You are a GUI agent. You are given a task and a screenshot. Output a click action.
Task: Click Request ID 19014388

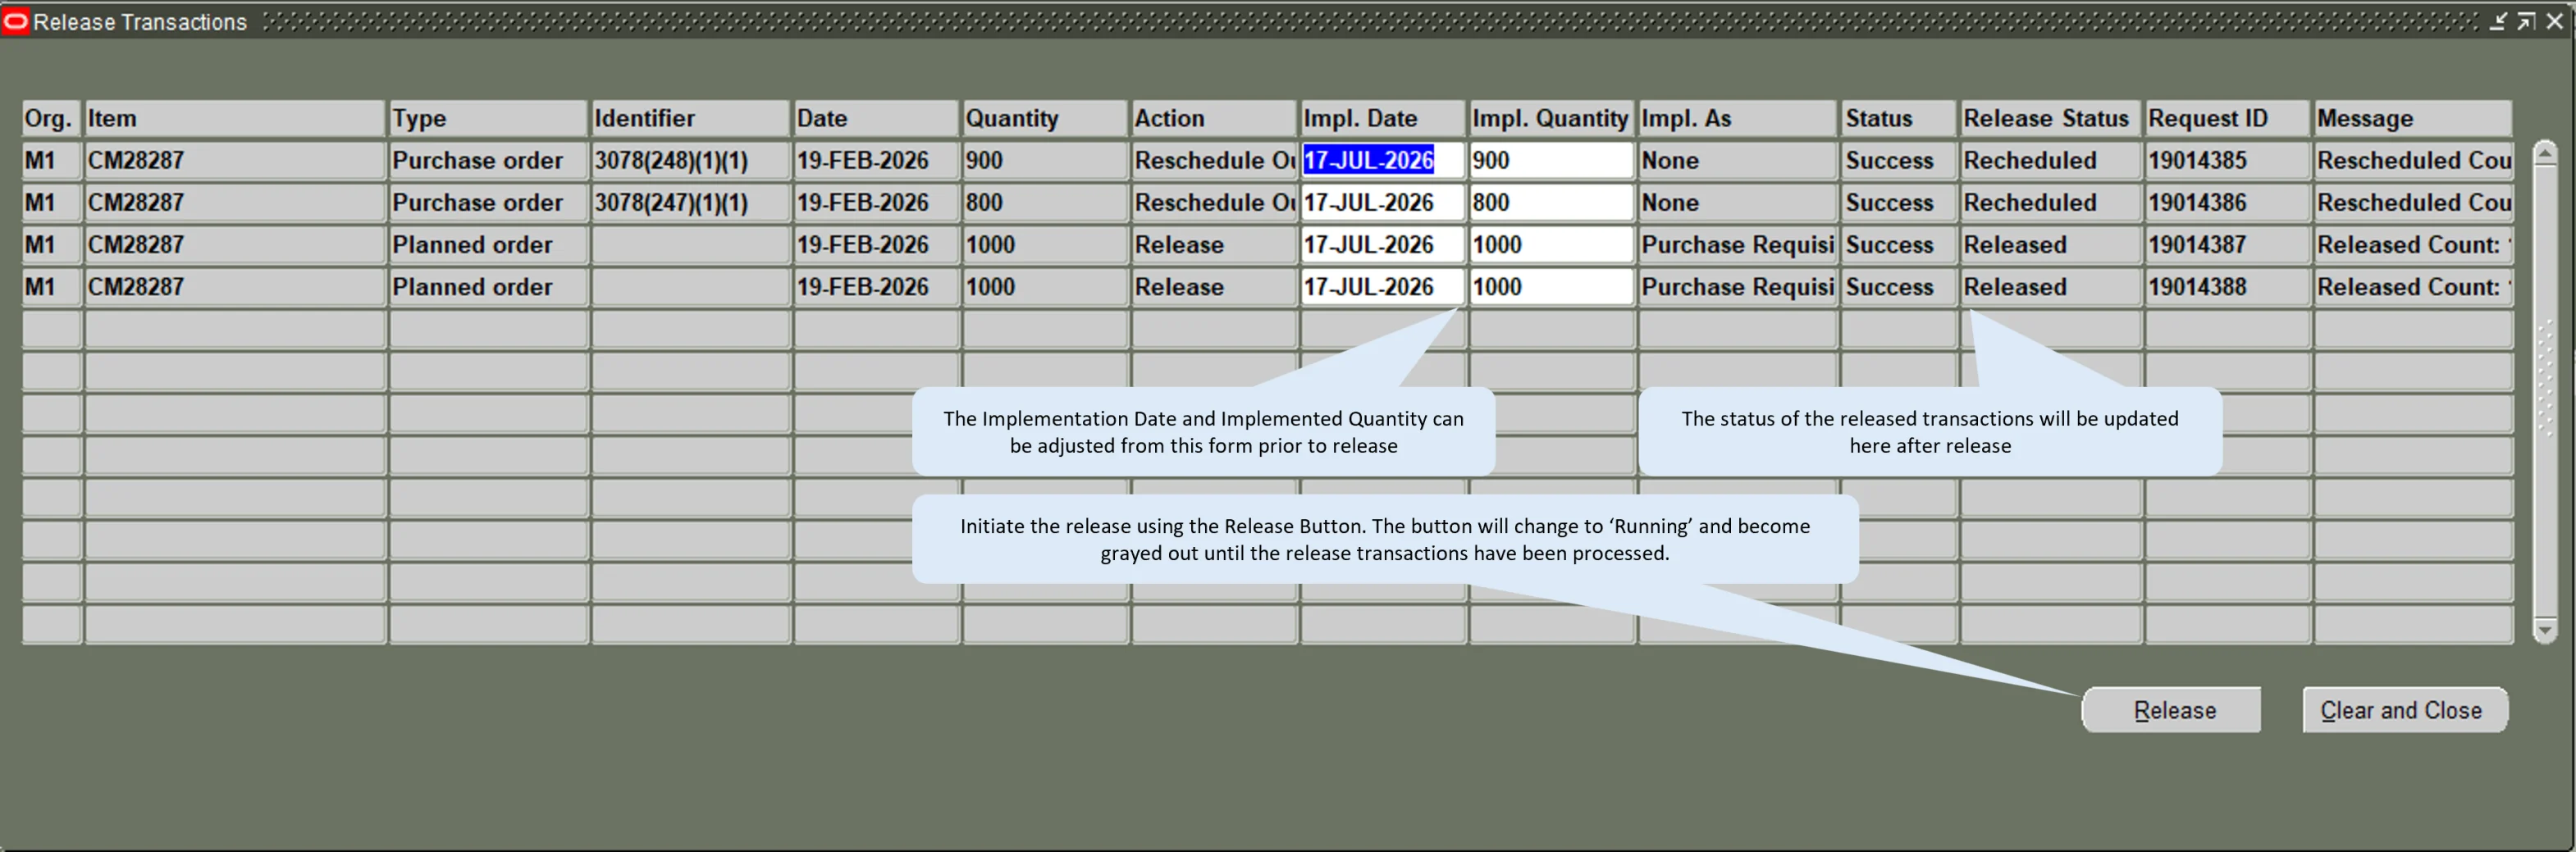coord(2228,286)
